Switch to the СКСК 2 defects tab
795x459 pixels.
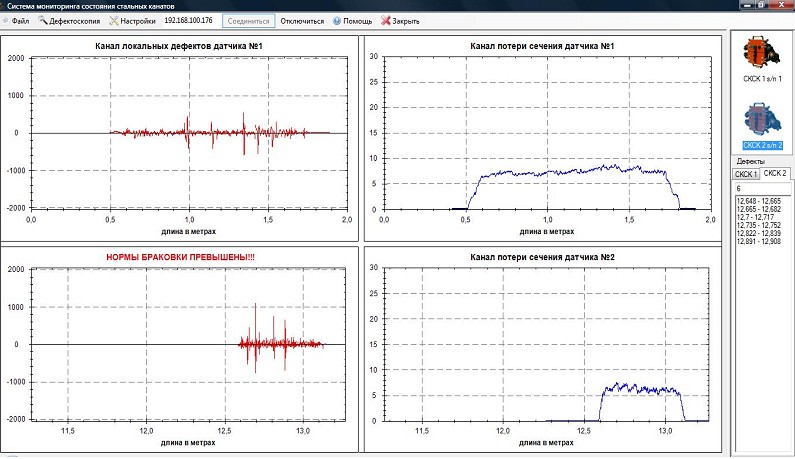(775, 173)
